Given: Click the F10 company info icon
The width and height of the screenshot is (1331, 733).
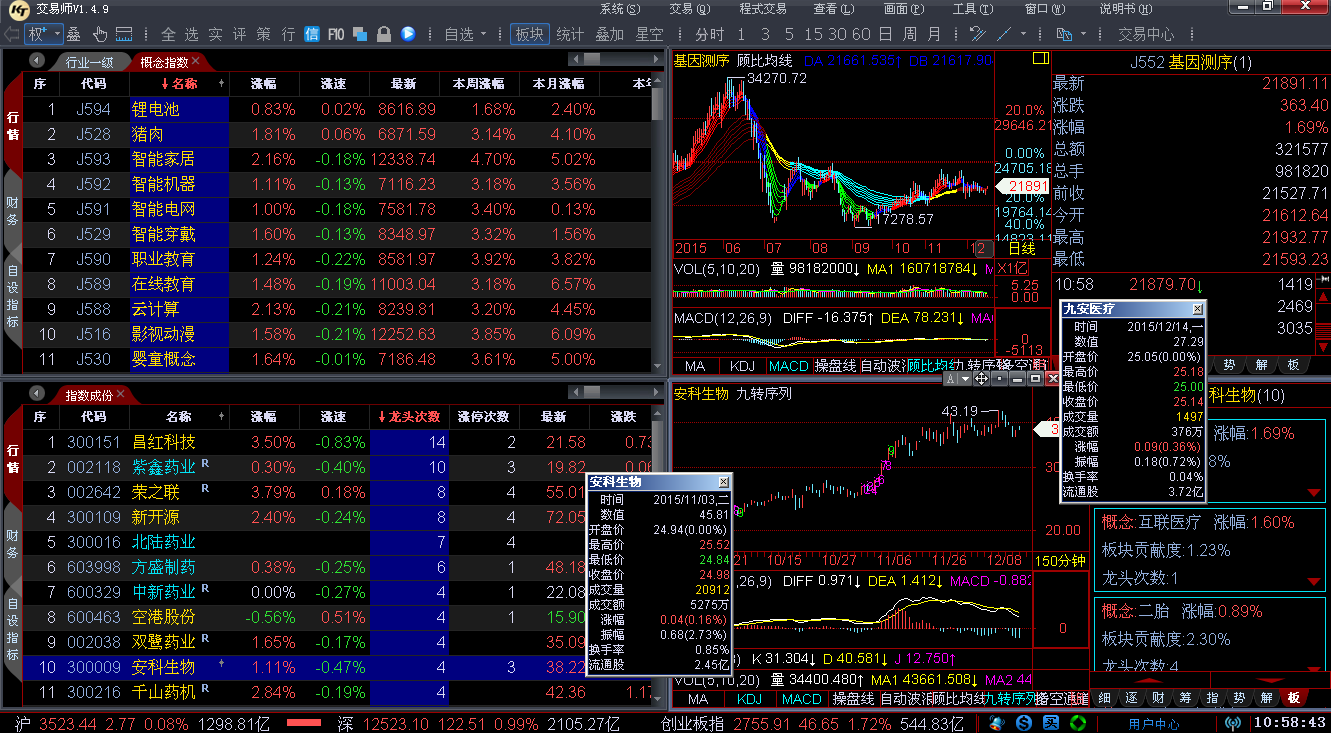Looking at the screenshot, I should click(x=335, y=34).
